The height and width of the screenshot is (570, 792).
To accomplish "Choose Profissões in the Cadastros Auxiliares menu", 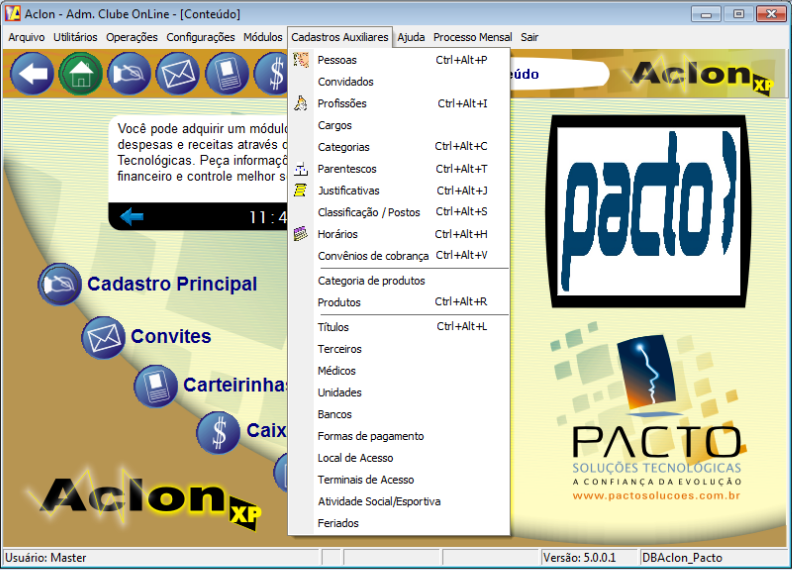I will point(342,104).
